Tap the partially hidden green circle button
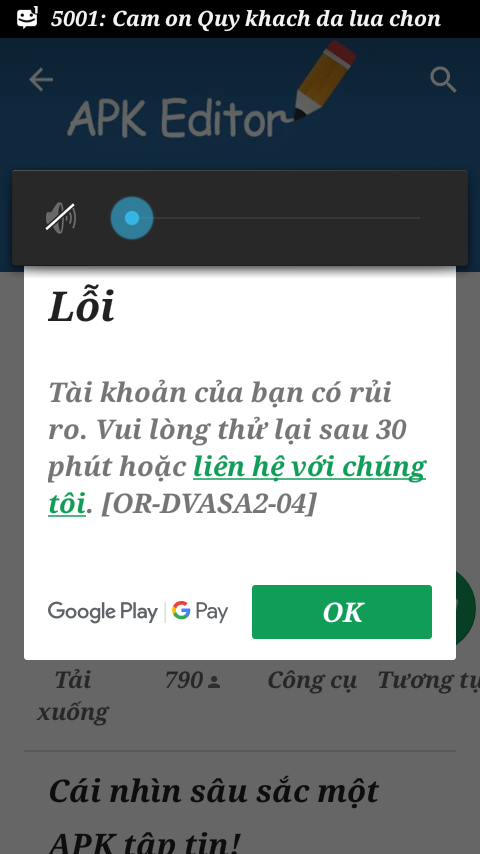Image resolution: width=480 pixels, height=854 pixels. coord(465,607)
